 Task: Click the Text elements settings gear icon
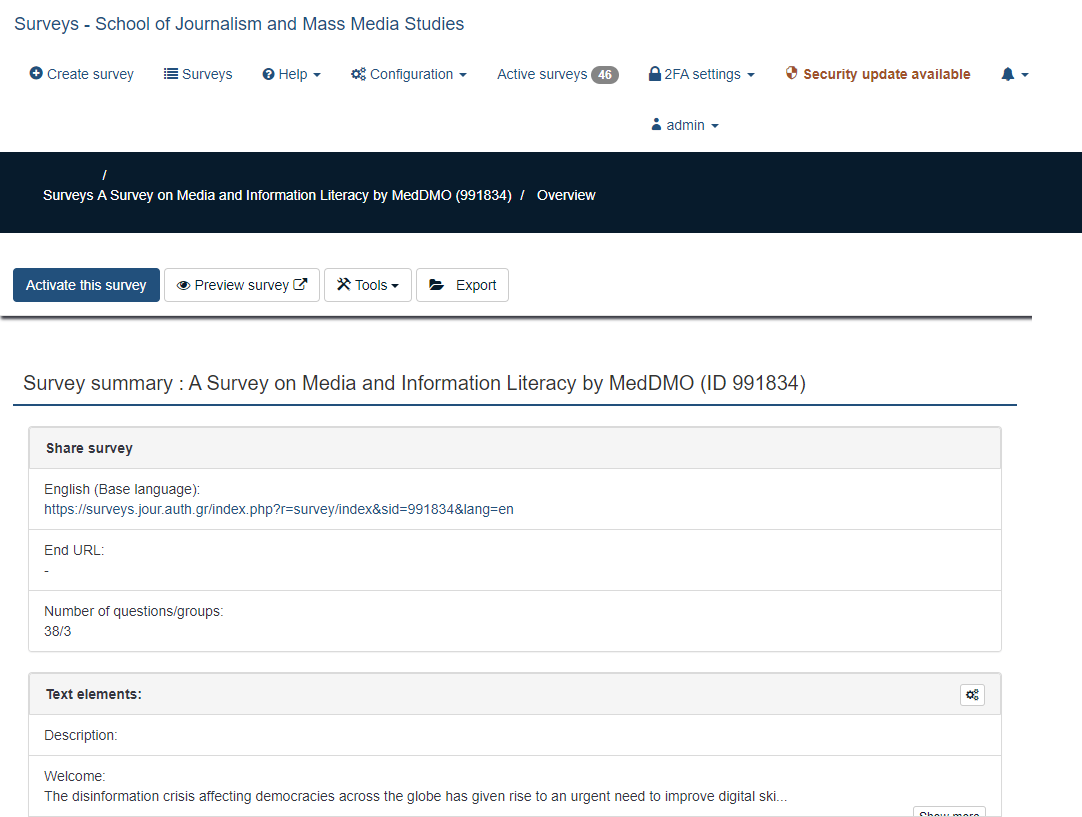coord(972,695)
